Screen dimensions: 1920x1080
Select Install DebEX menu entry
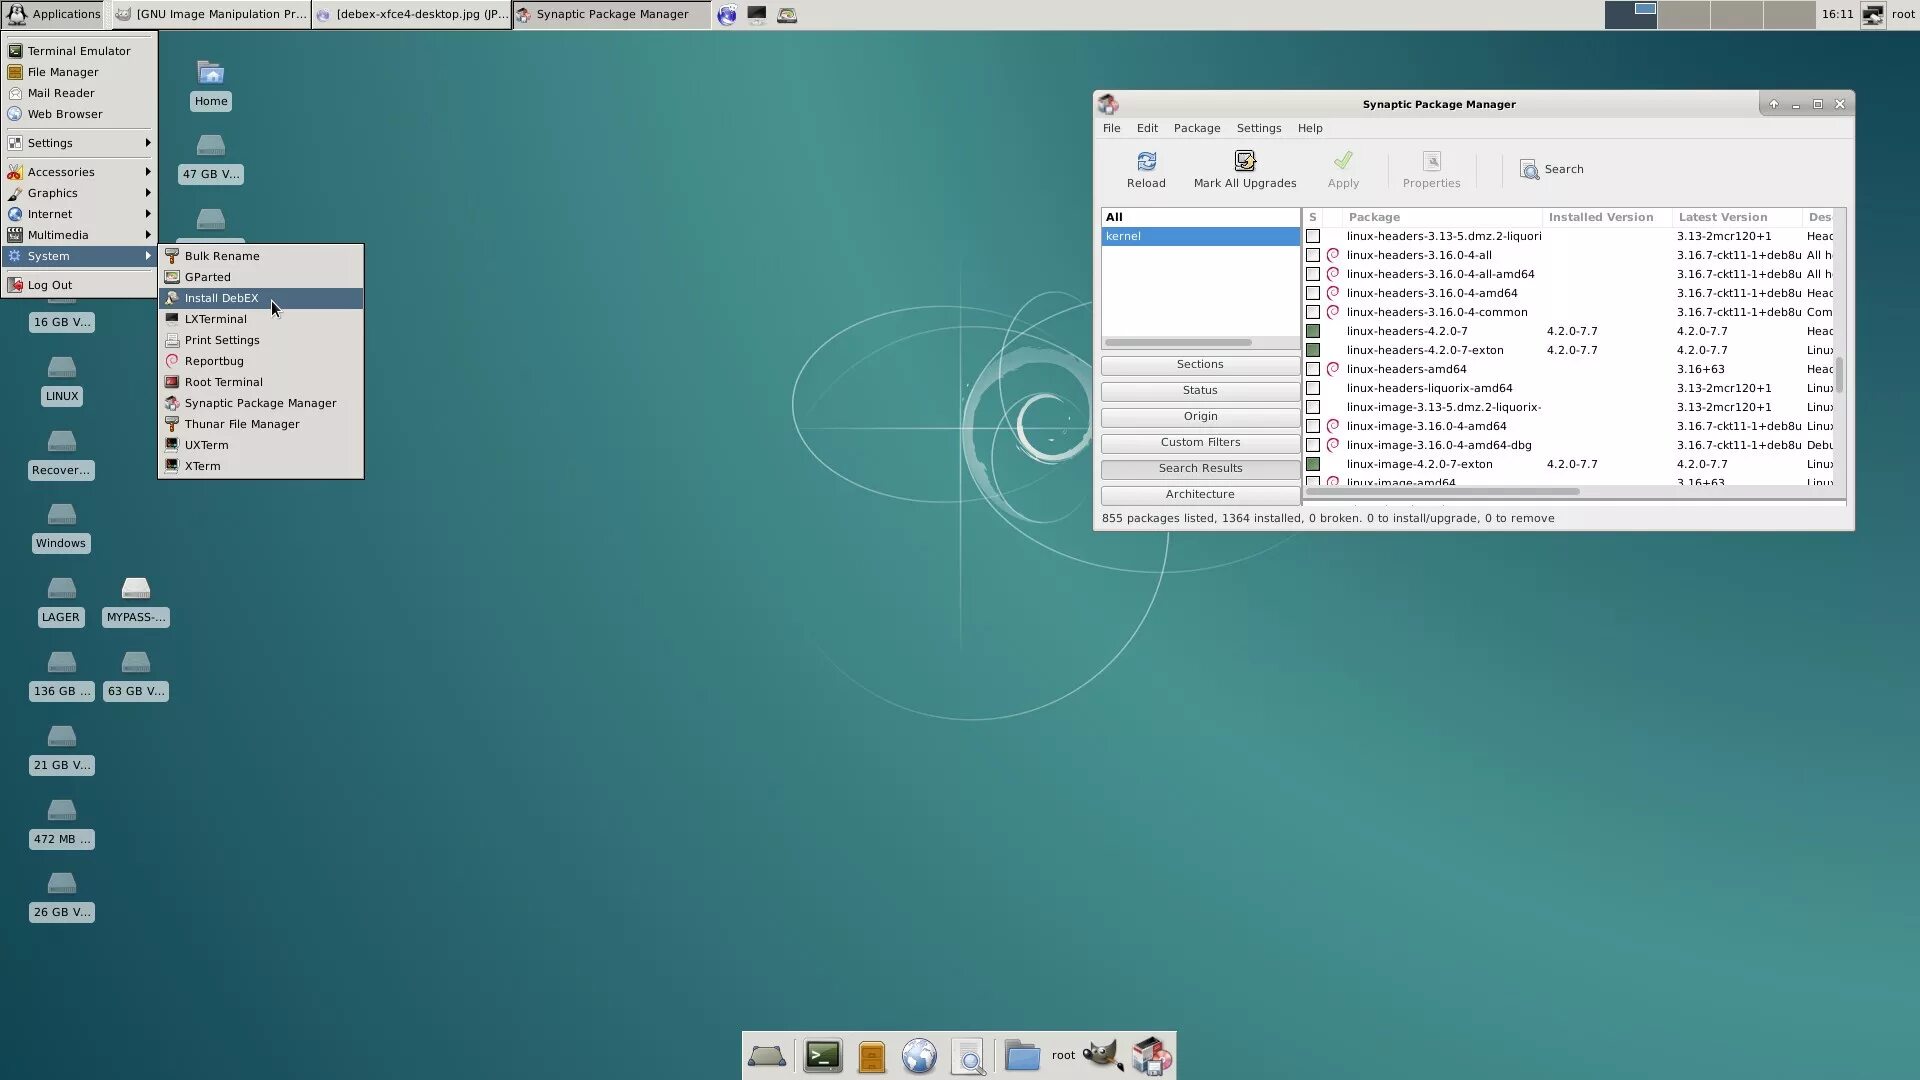coord(221,298)
